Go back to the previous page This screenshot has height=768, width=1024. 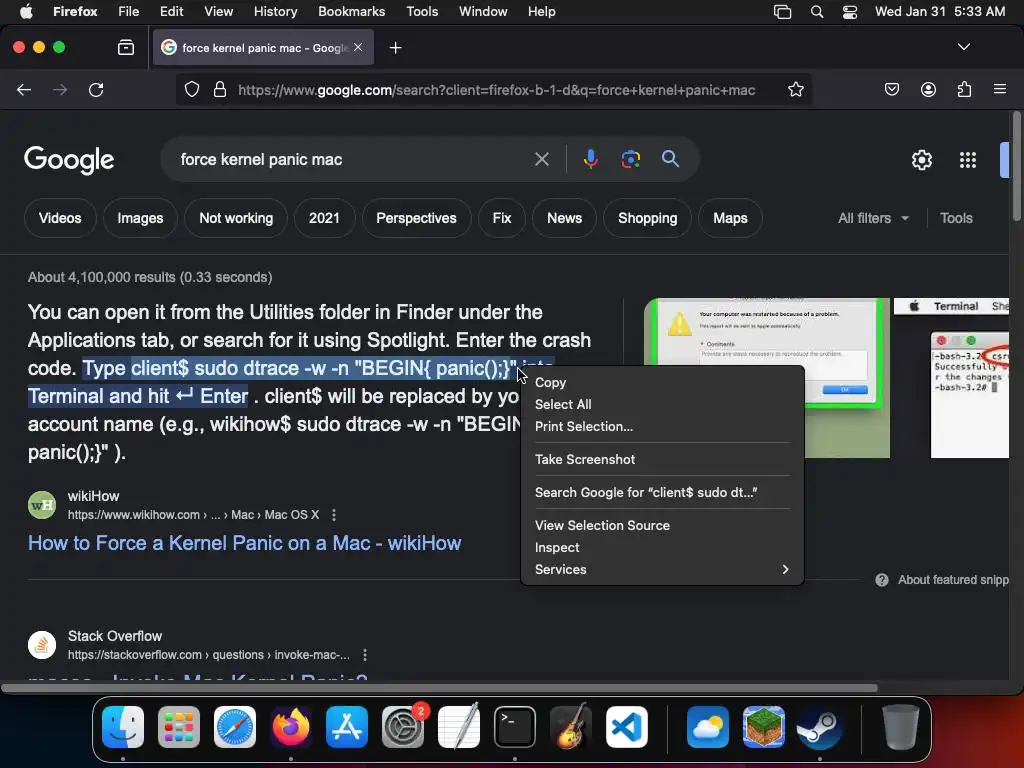(24, 89)
